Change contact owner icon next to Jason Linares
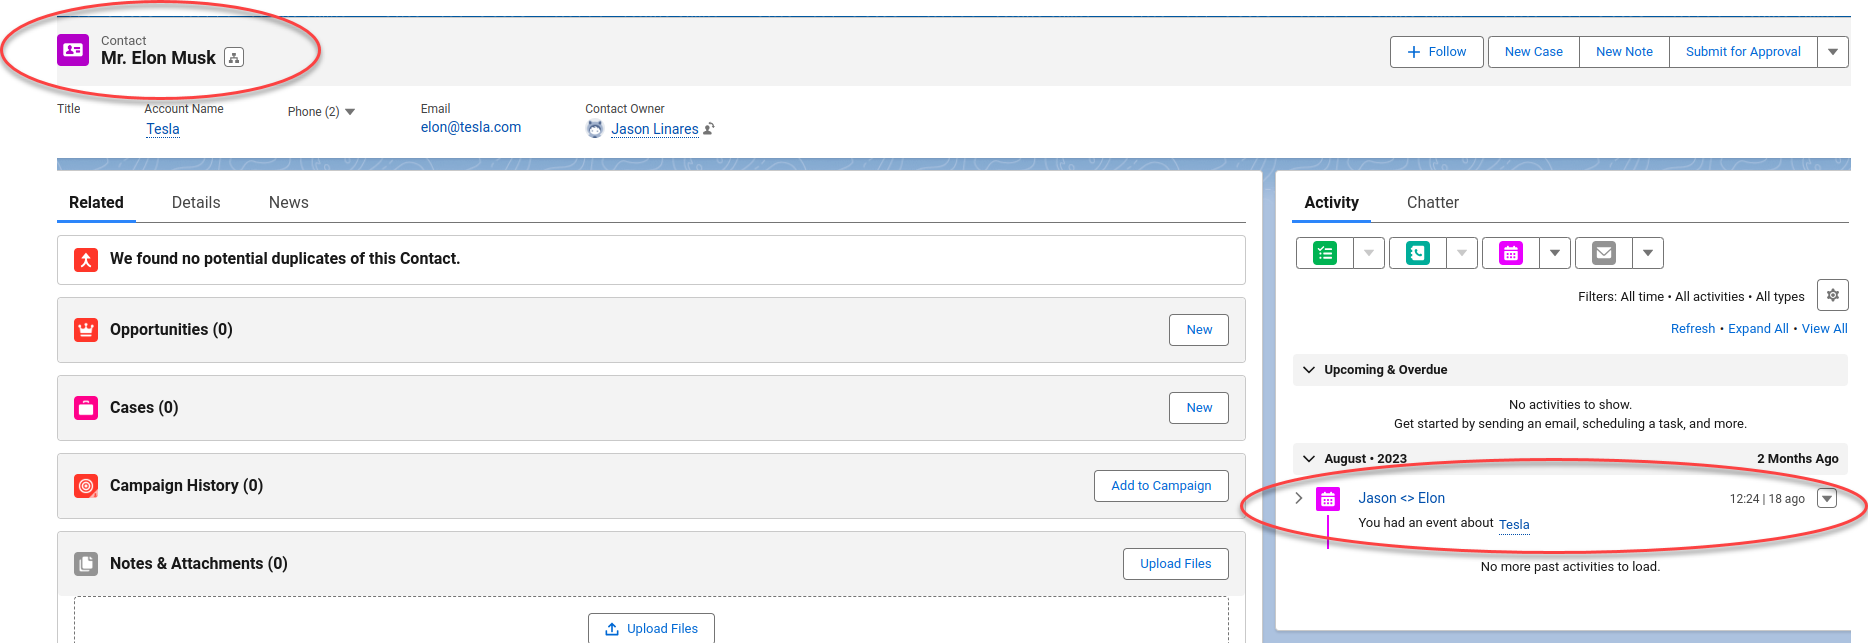This screenshot has width=1868, height=643. point(709,129)
